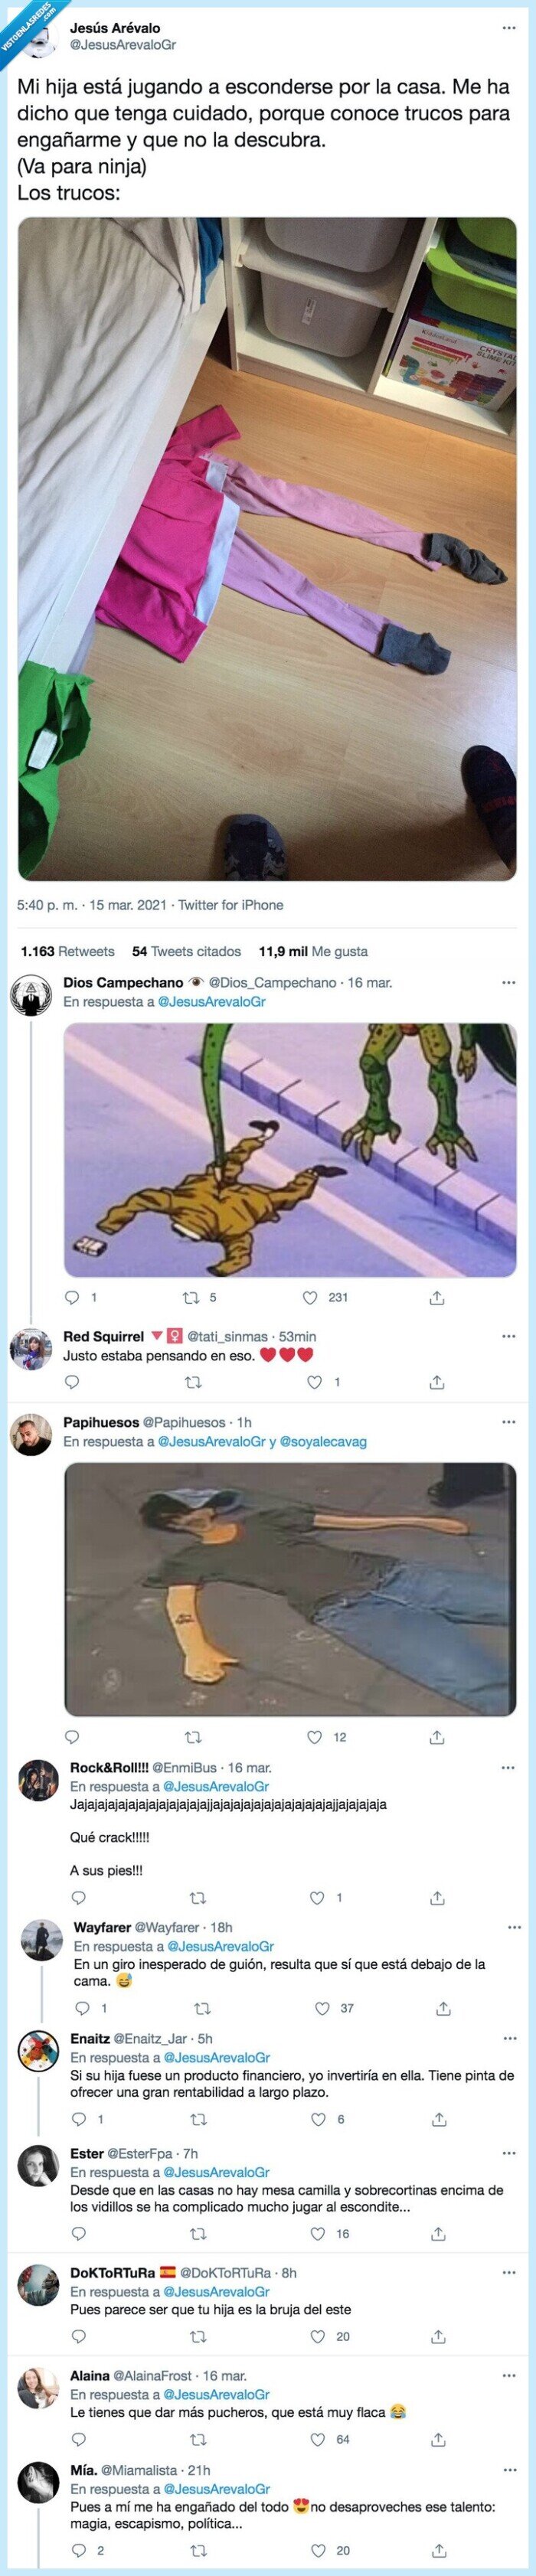536x2576 pixels.
Task: Retweet Alaina's reply about pucheros
Action: tap(198, 2439)
